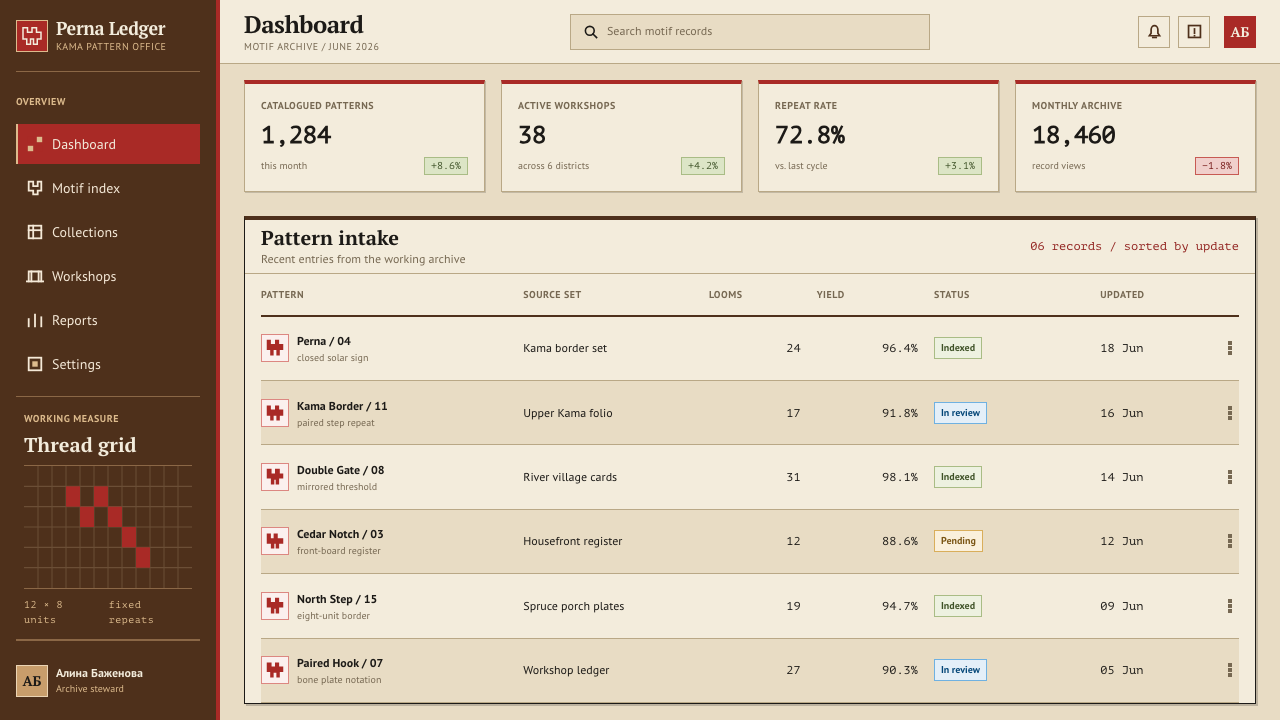
Task: Click the Pending badge on Cedar Notch / 03
Action: point(958,541)
